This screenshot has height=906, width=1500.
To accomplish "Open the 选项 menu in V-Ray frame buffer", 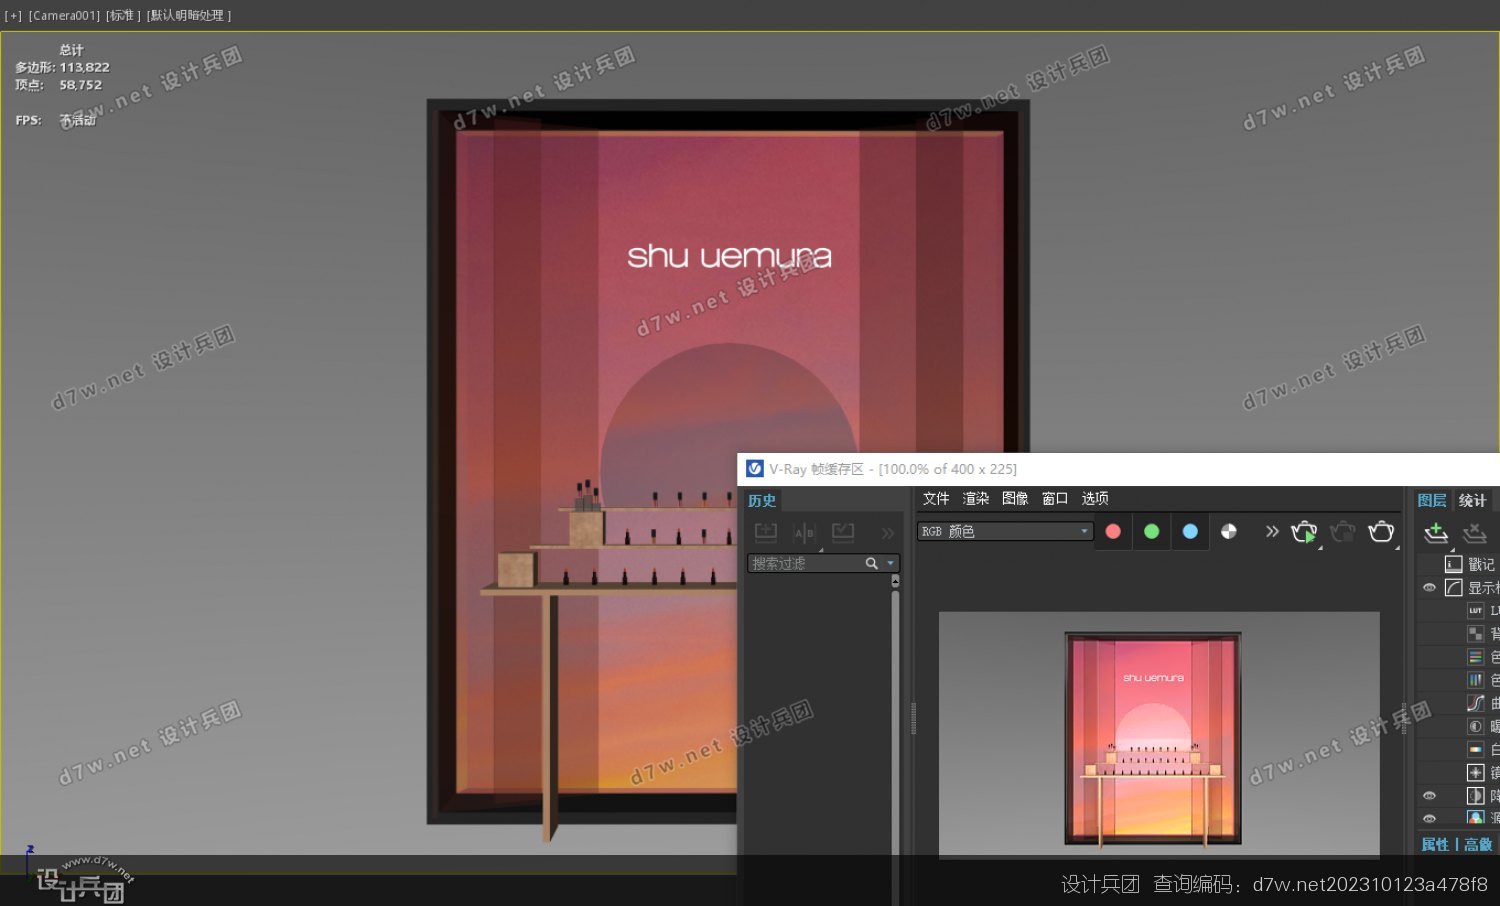I will (1095, 498).
